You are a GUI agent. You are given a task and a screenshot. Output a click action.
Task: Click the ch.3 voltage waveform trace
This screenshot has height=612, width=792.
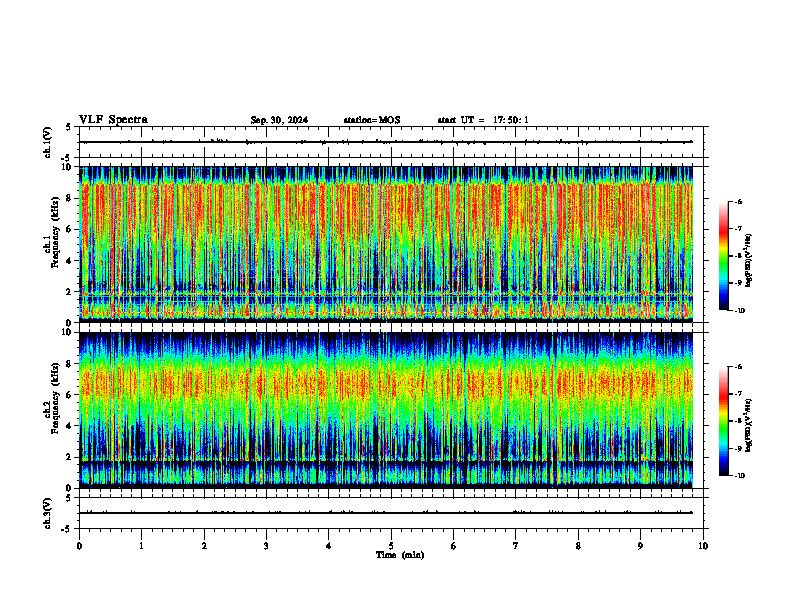click(386, 513)
